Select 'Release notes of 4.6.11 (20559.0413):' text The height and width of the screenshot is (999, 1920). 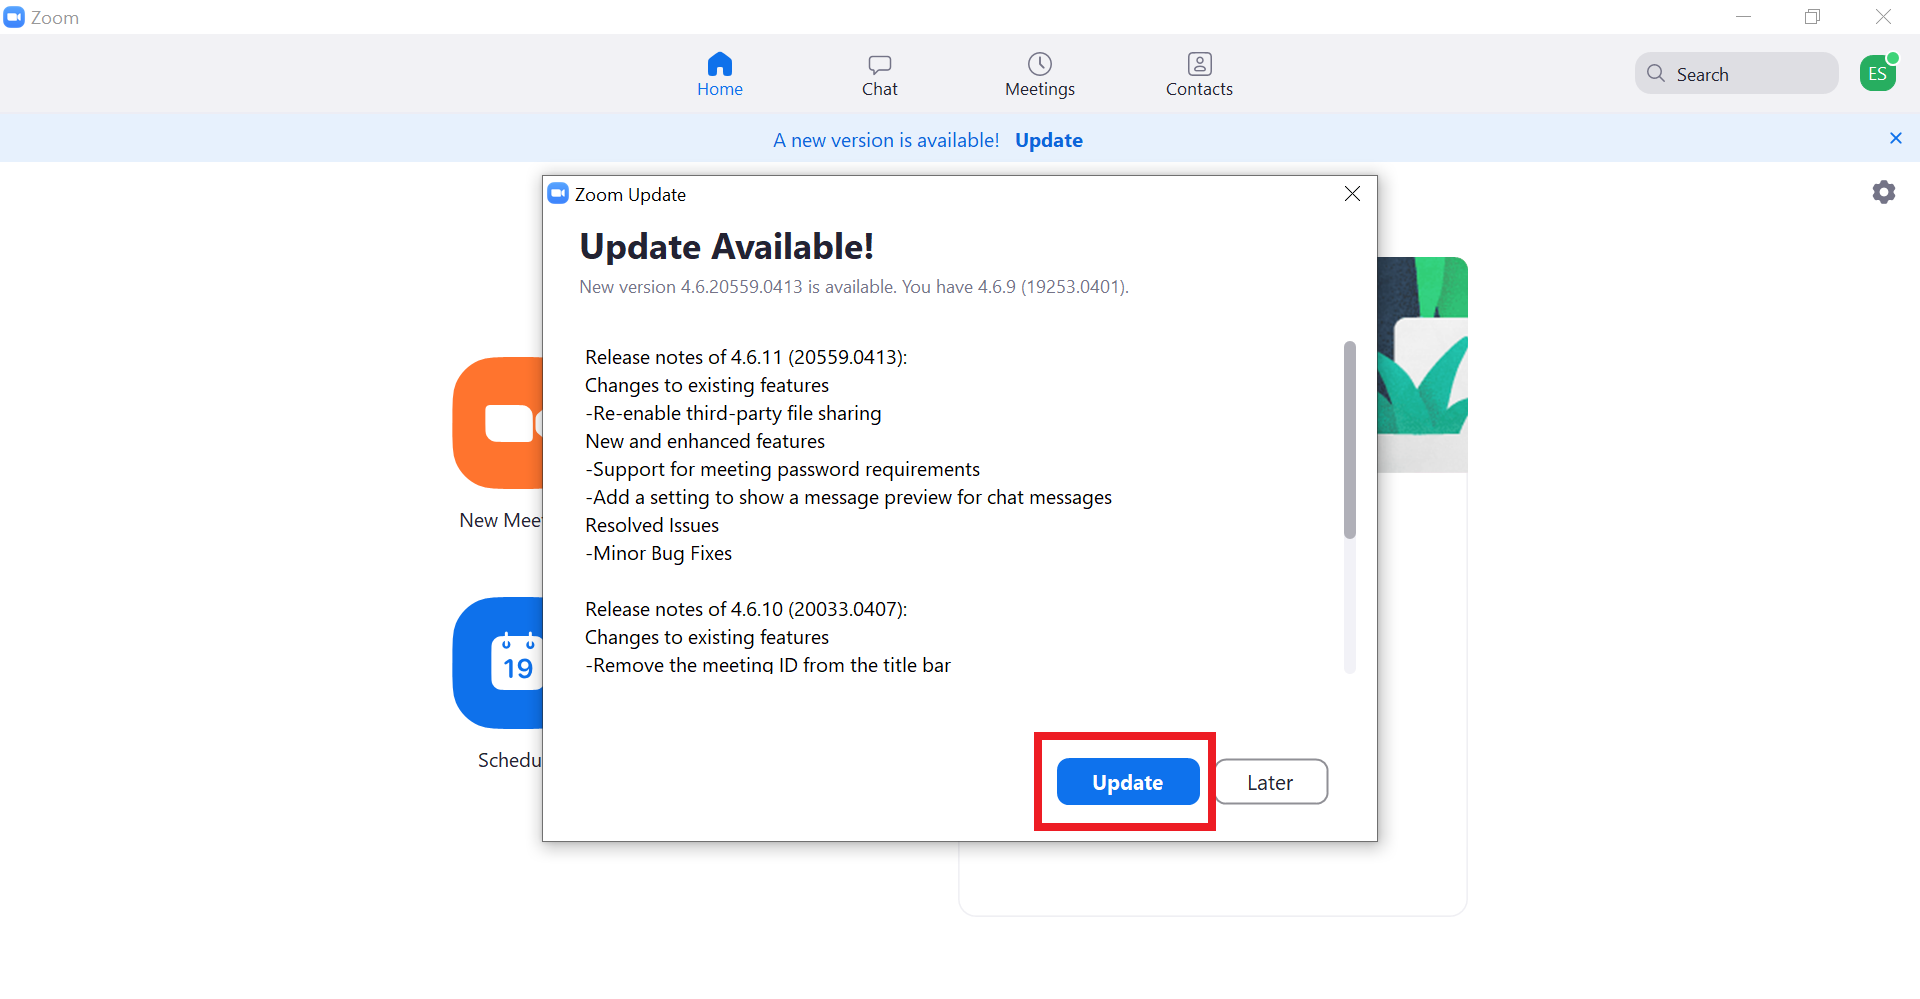tap(746, 357)
